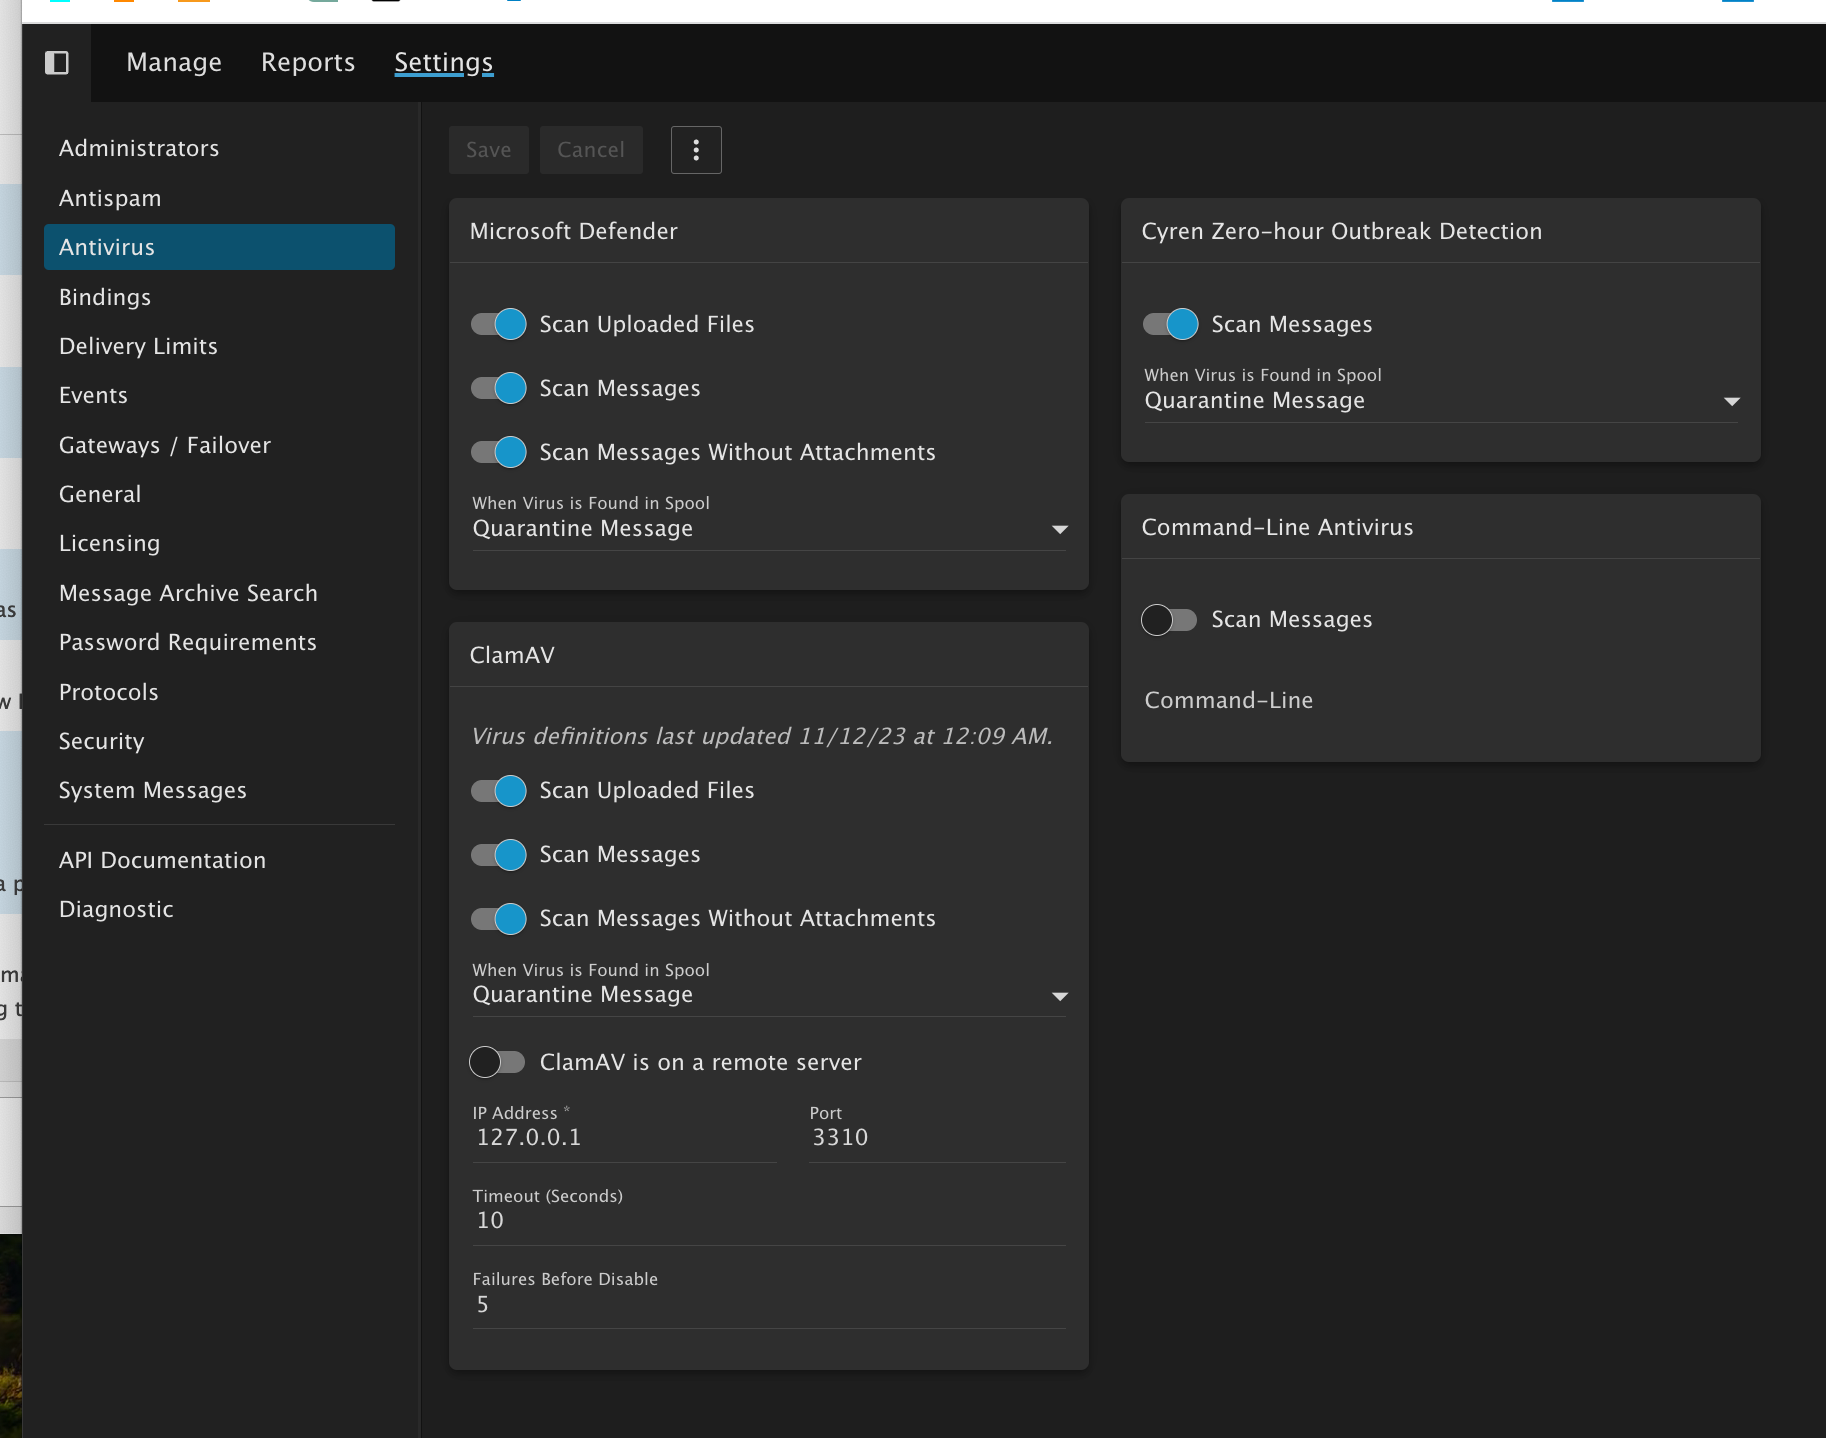Enable ClamAV is on a remote server
1826x1438 pixels.
[x=498, y=1062]
